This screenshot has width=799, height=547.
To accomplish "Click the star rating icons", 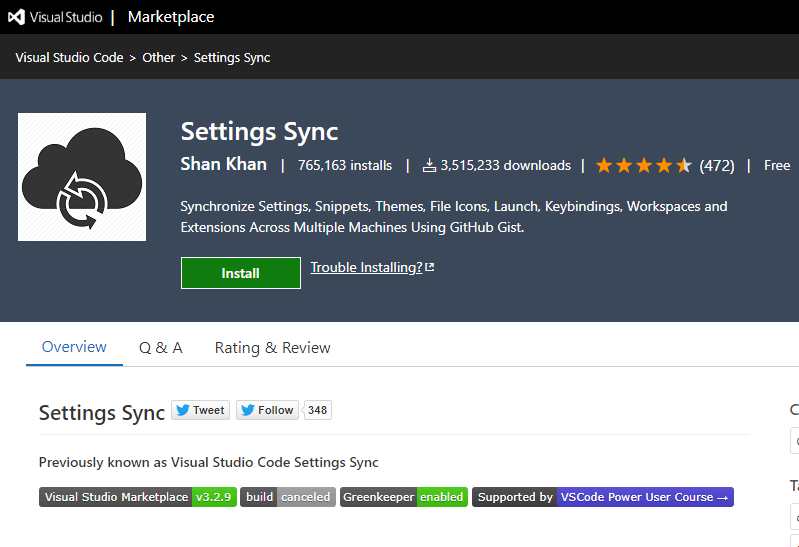I will (644, 165).
